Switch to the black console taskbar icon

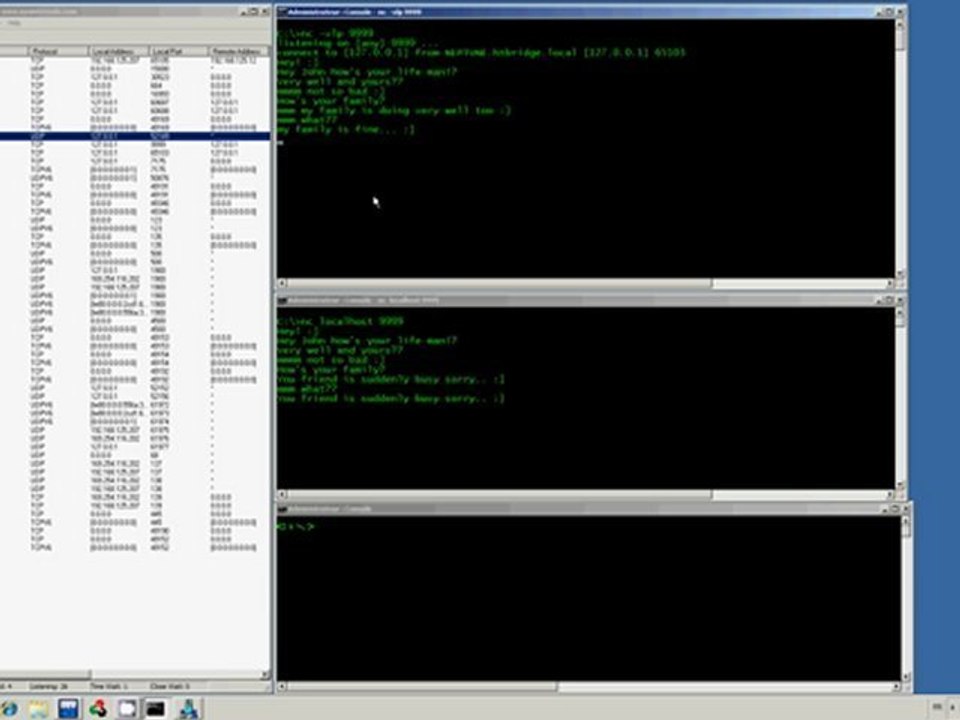tap(156, 708)
